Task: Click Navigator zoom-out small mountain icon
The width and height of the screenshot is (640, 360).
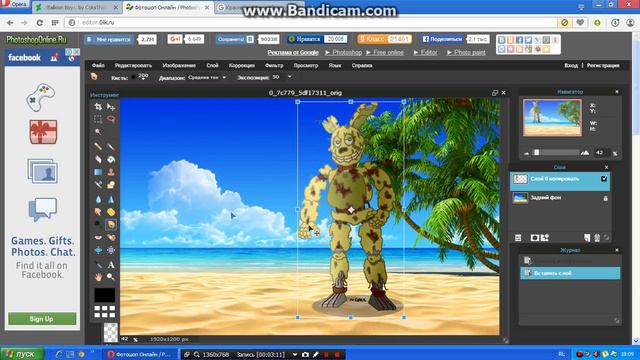Action: coord(527,153)
